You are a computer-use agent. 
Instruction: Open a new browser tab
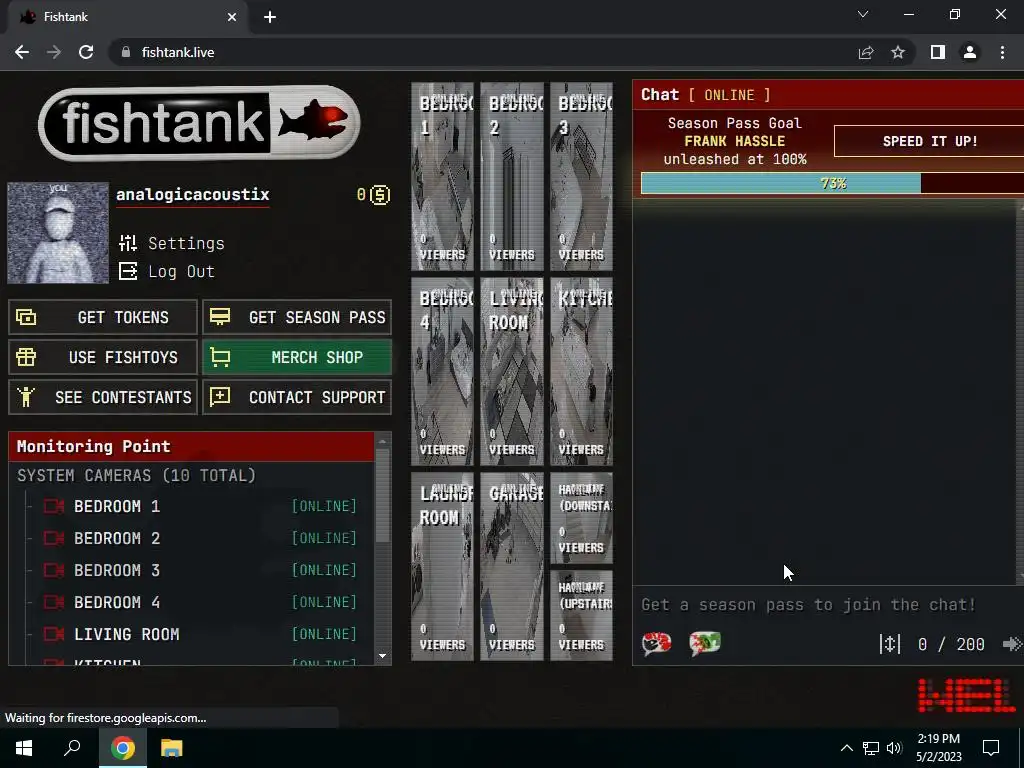tap(270, 17)
